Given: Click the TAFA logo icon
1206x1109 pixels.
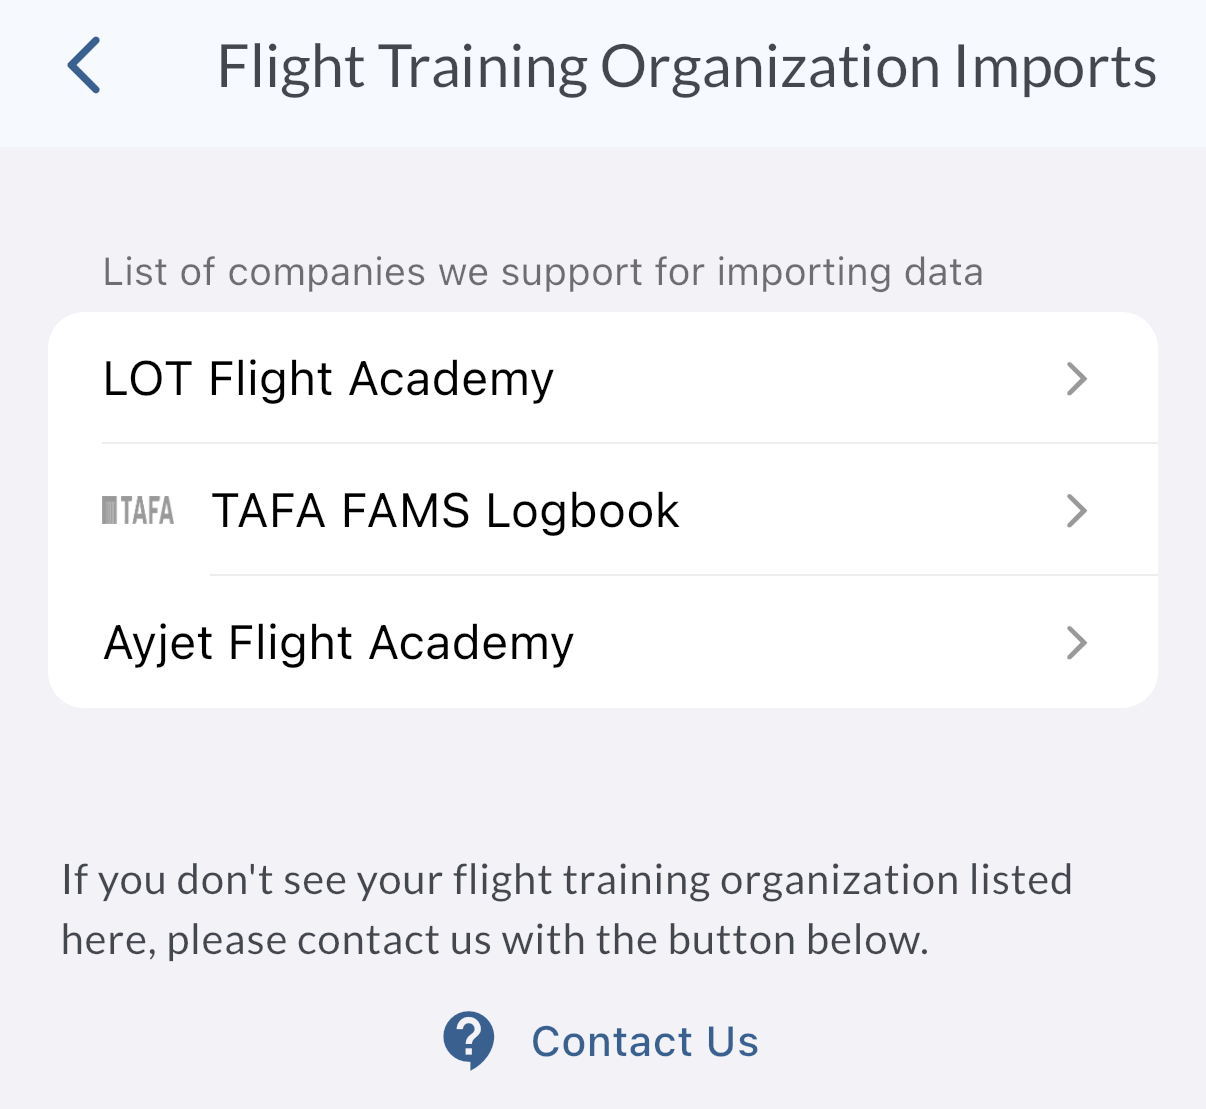Looking at the screenshot, I should point(138,511).
